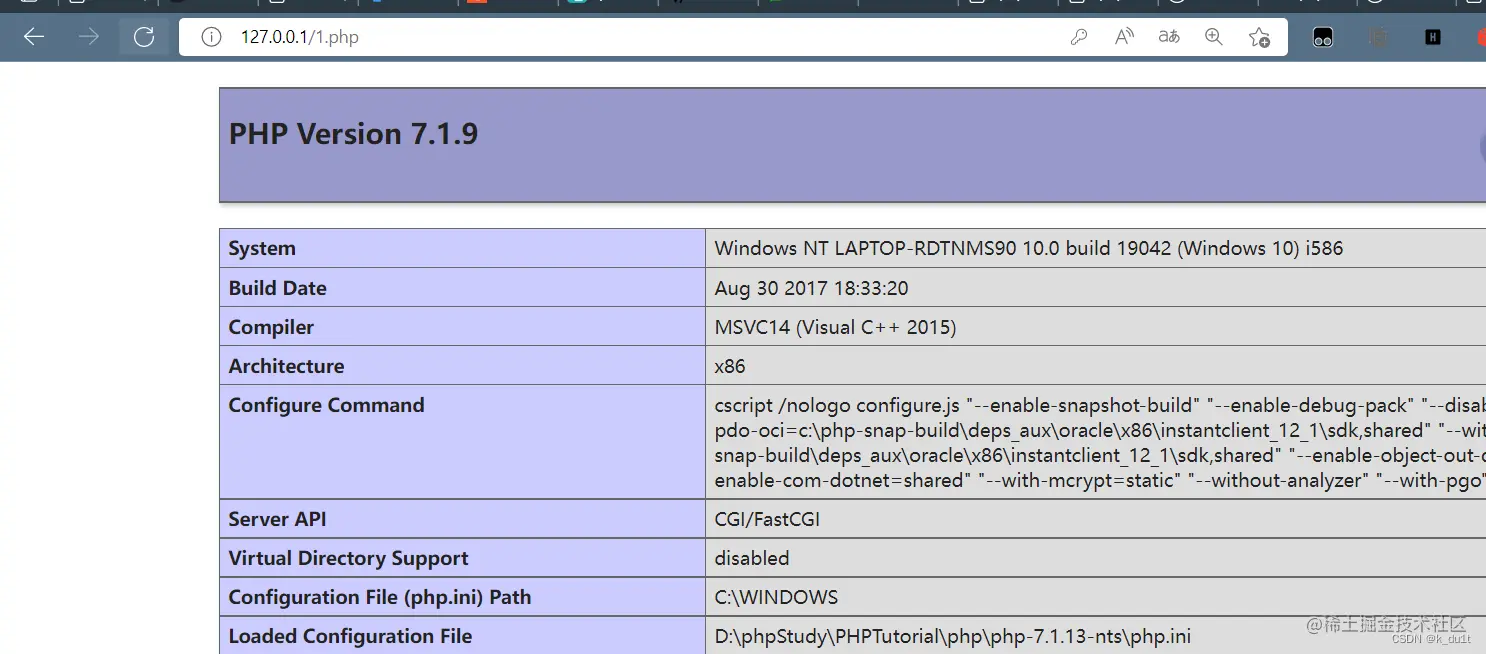Screen dimensions: 1486x654
Task: Select the CGI/FastCGI value
Action: pyautogui.click(x=767, y=519)
